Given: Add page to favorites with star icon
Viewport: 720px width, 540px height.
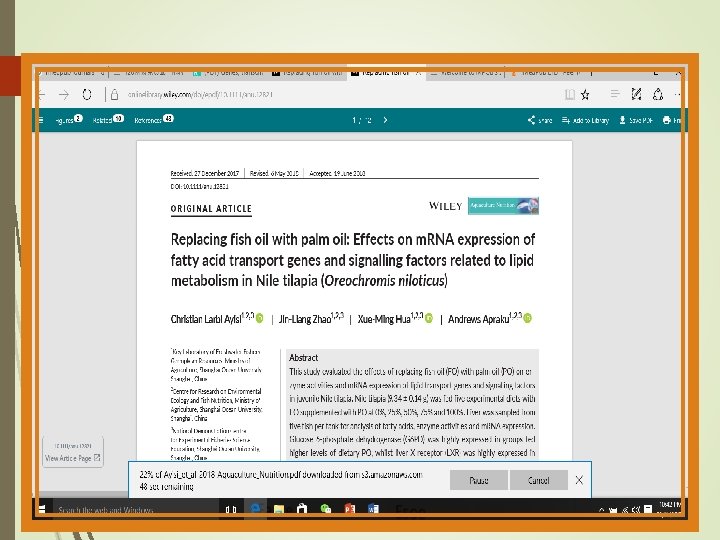Looking at the screenshot, I should coord(585,95).
